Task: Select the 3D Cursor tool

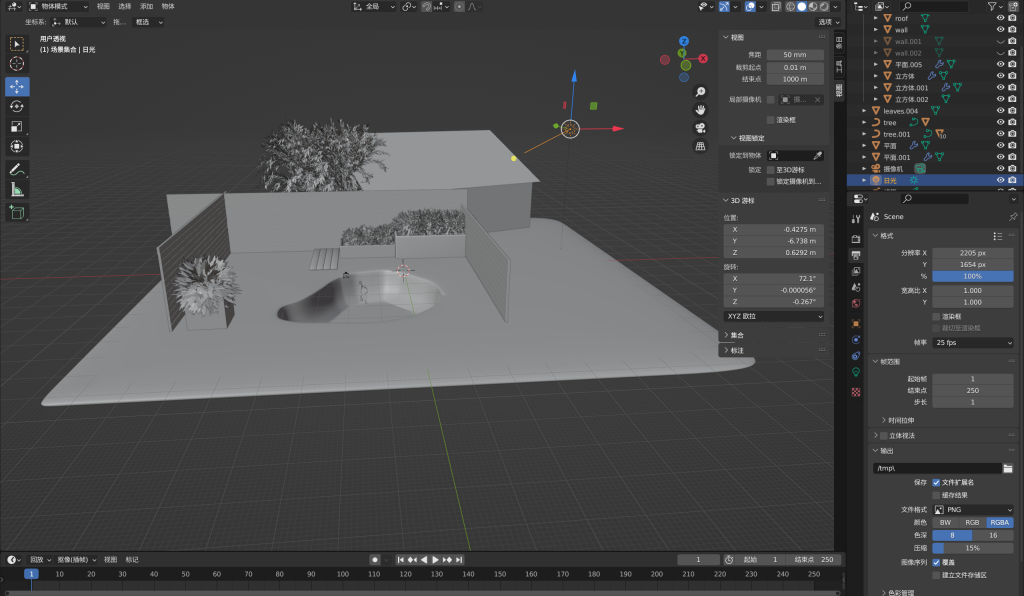Action: [17, 63]
